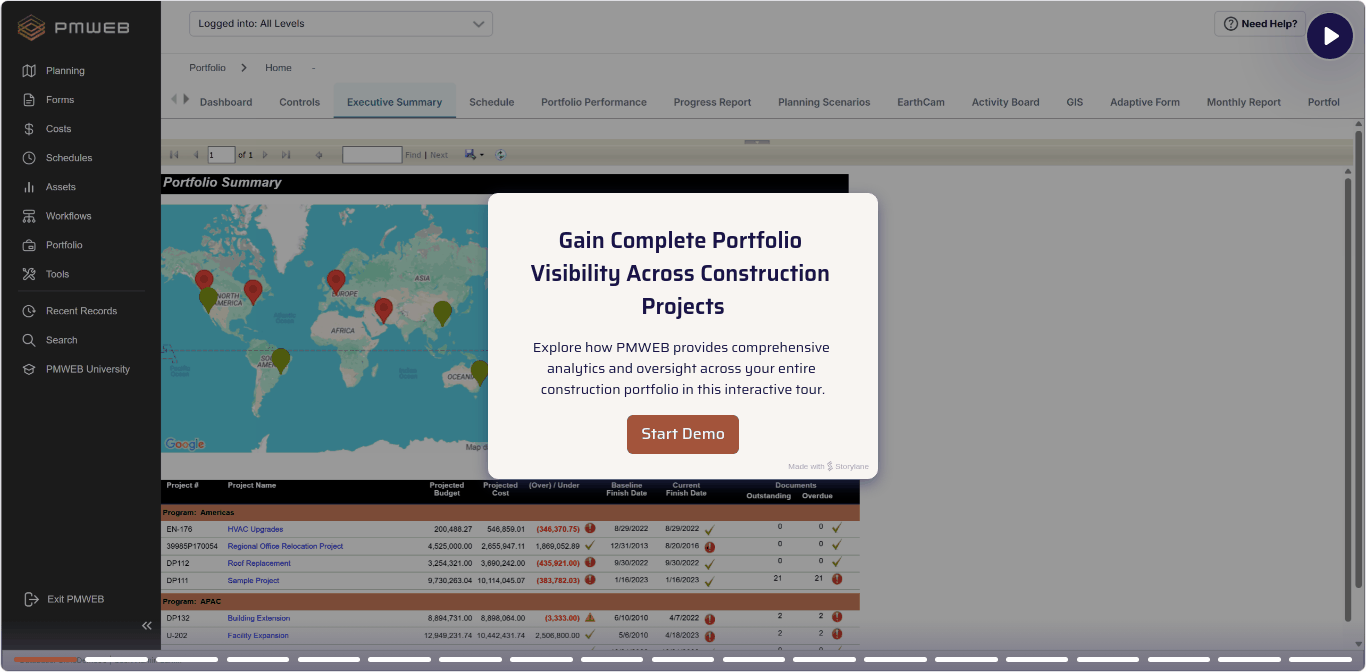The image size is (1366, 672).
Task: Open the report export save dropdown
Action: pyautogui.click(x=474, y=155)
